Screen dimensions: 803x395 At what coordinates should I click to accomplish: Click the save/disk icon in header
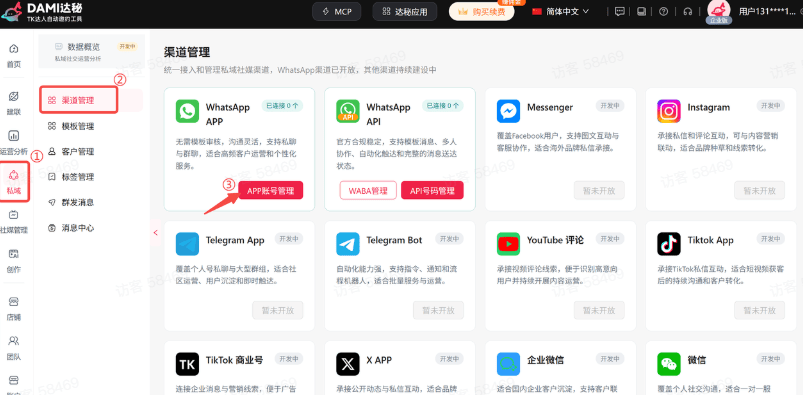point(641,12)
